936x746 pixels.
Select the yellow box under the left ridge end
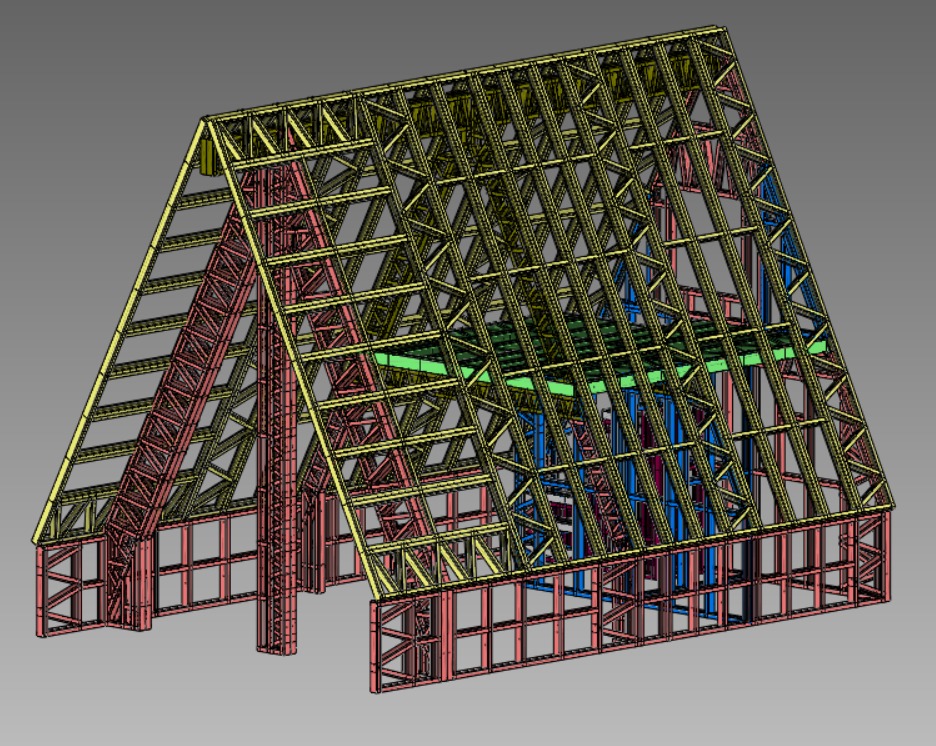[x=208, y=157]
